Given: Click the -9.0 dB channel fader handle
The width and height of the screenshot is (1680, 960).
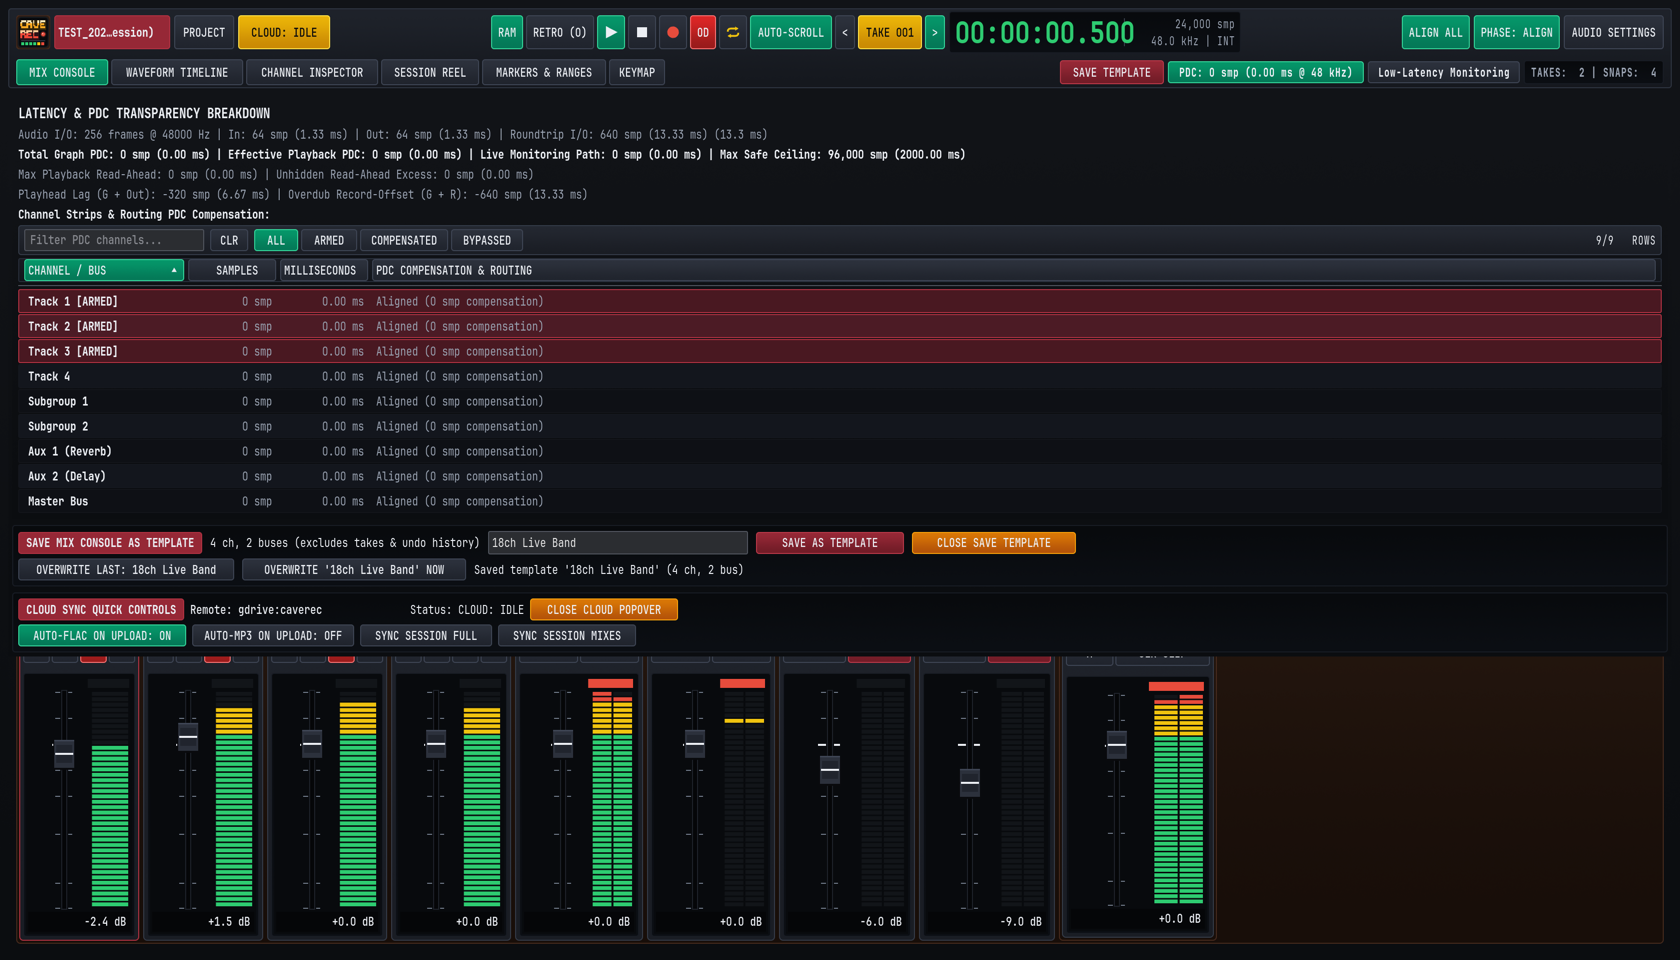Looking at the screenshot, I should coord(970,782).
